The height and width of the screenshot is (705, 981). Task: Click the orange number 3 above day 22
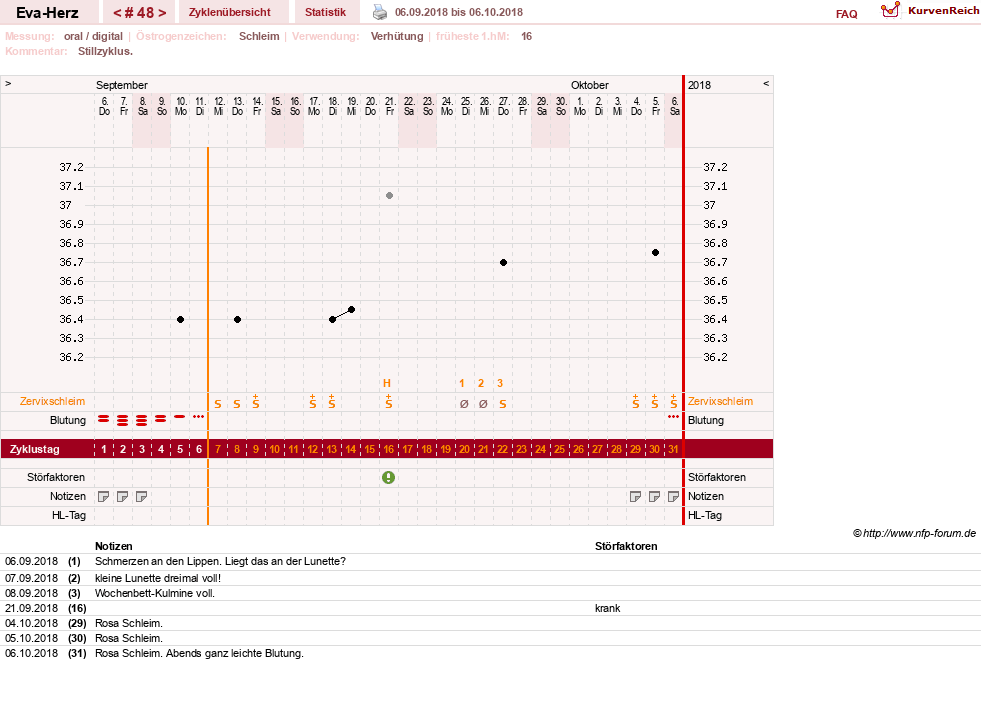point(500,383)
